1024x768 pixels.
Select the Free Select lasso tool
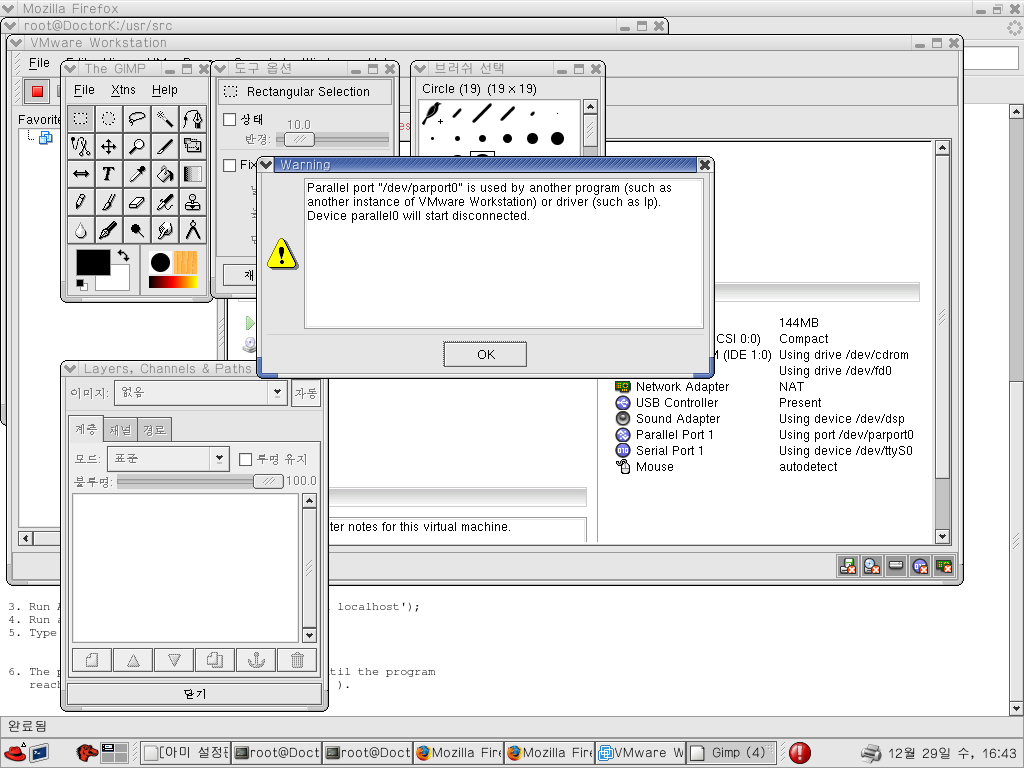click(136, 119)
